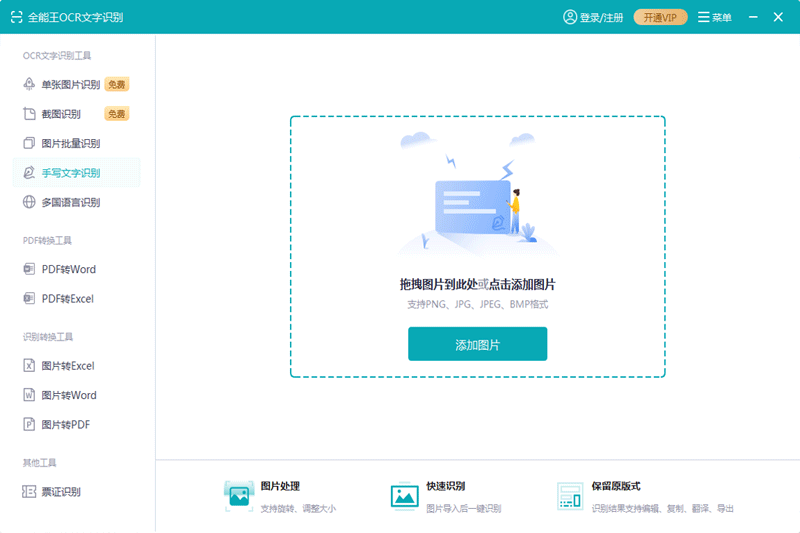Open the 菜单 hamburger menu

click(x=714, y=17)
